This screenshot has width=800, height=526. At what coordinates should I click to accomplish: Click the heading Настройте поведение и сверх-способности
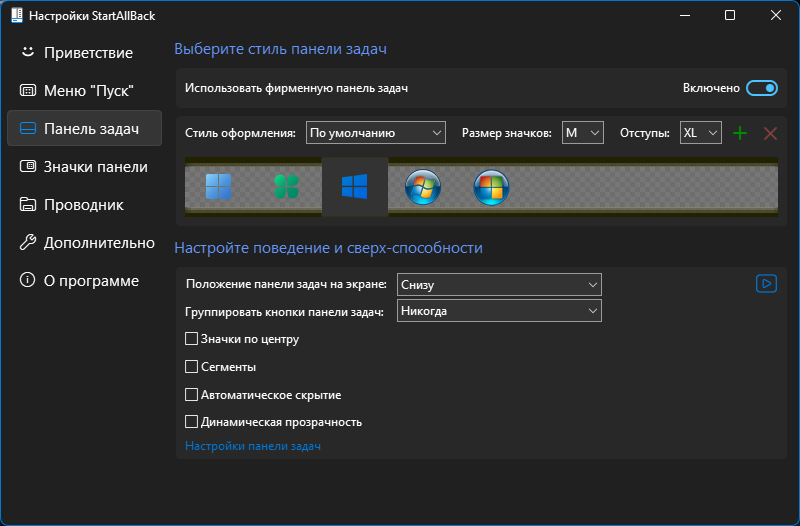pos(328,248)
